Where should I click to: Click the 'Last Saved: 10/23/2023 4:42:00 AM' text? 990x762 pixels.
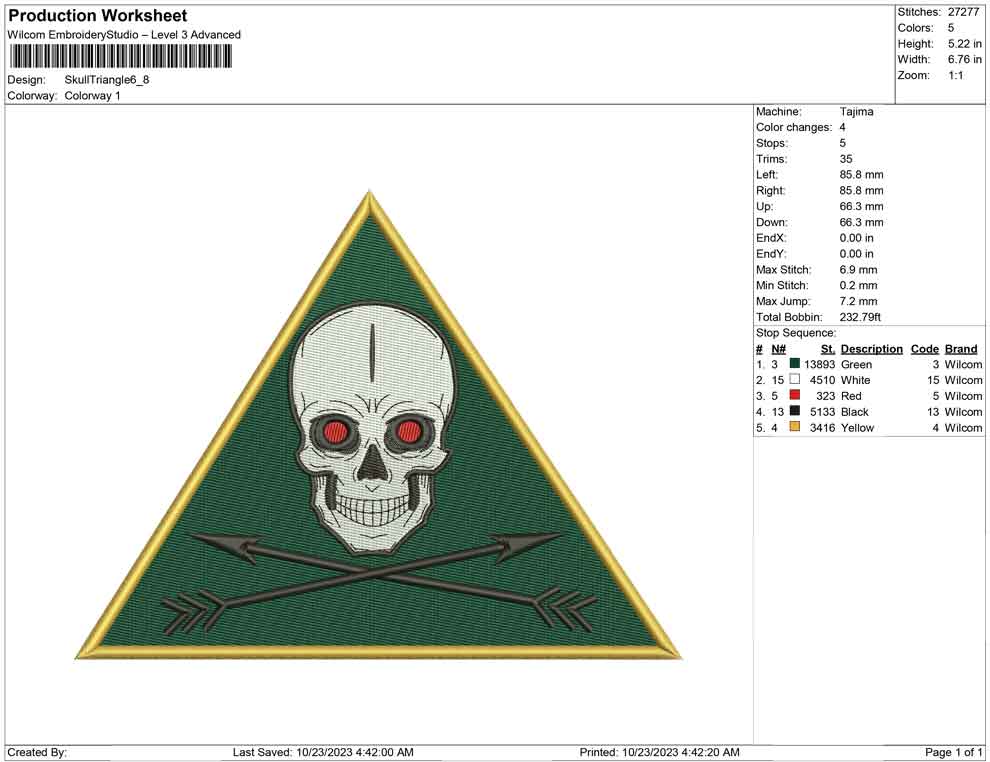[323, 752]
